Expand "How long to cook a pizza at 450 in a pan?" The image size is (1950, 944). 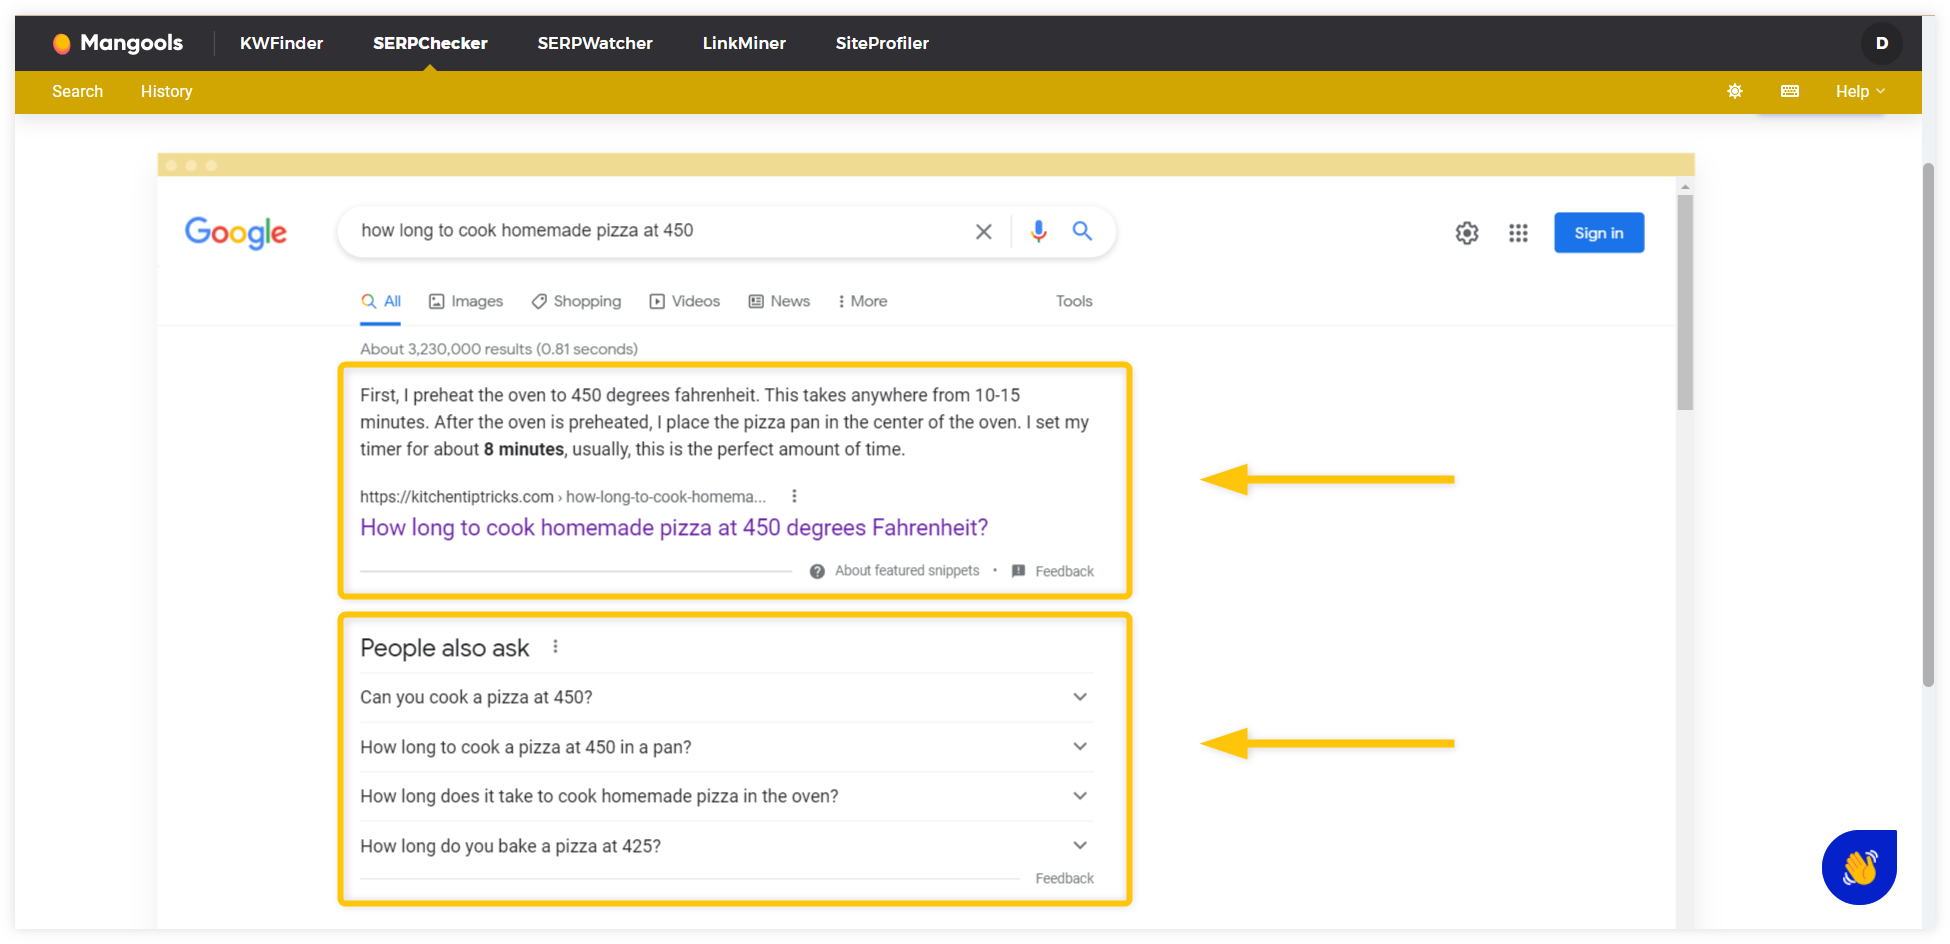[726, 747]
